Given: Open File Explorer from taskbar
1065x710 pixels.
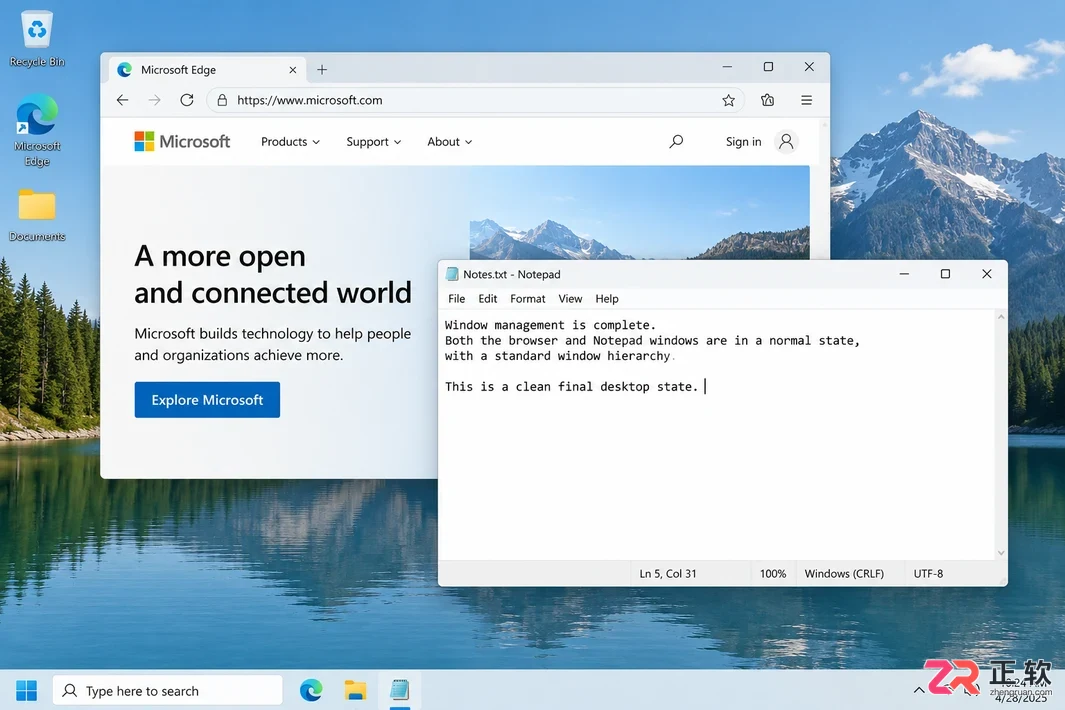Looking at the screenshot, I should coord(355,690).
